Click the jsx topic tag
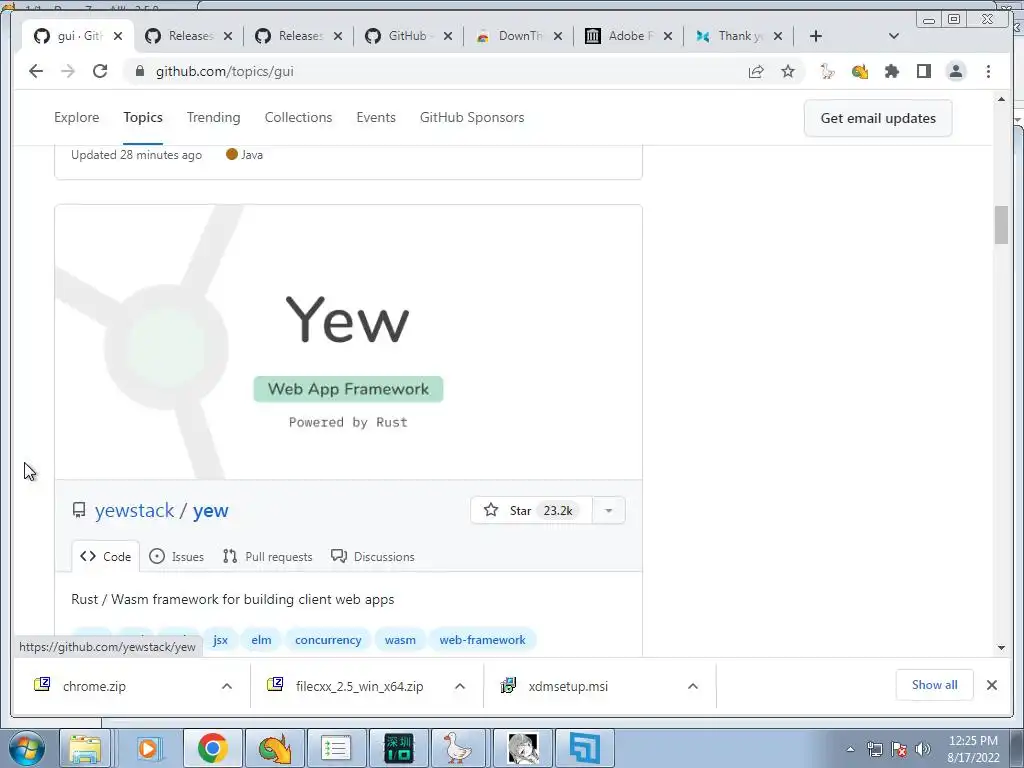Viewport: 1024px width, 768px height. click(x=221, y=640)
